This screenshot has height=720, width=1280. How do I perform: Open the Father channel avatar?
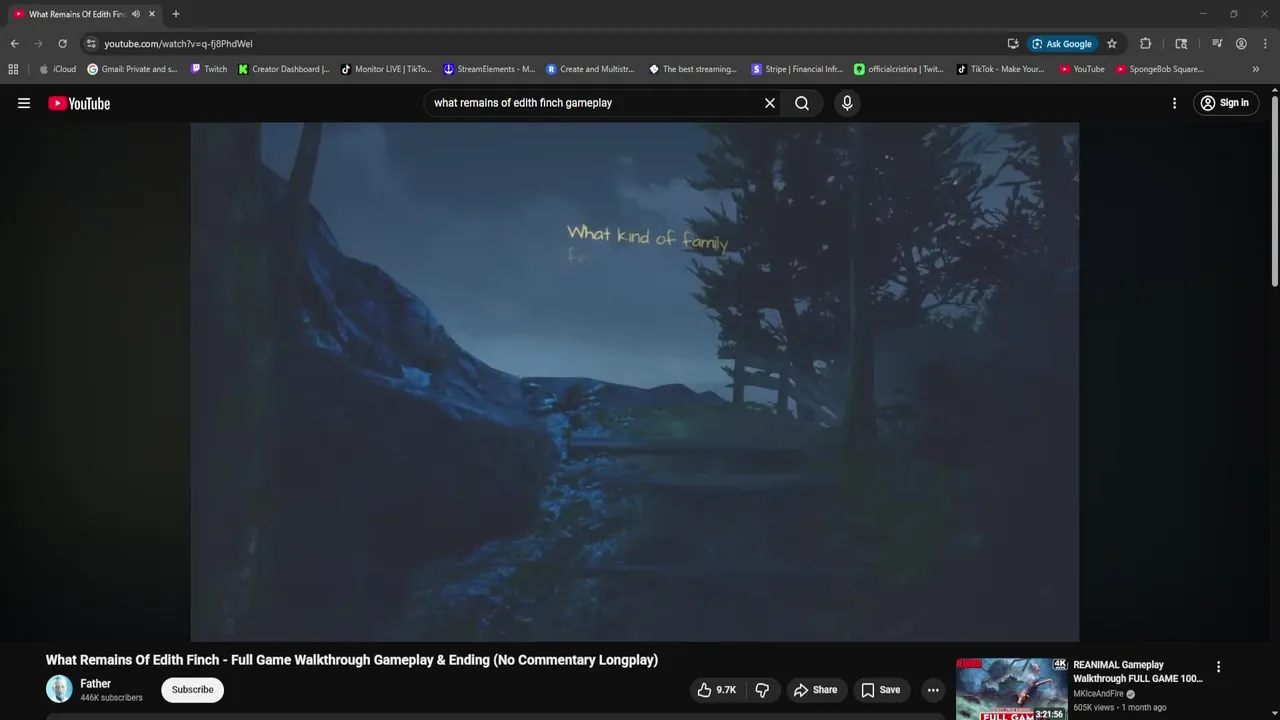pos(59,689)
